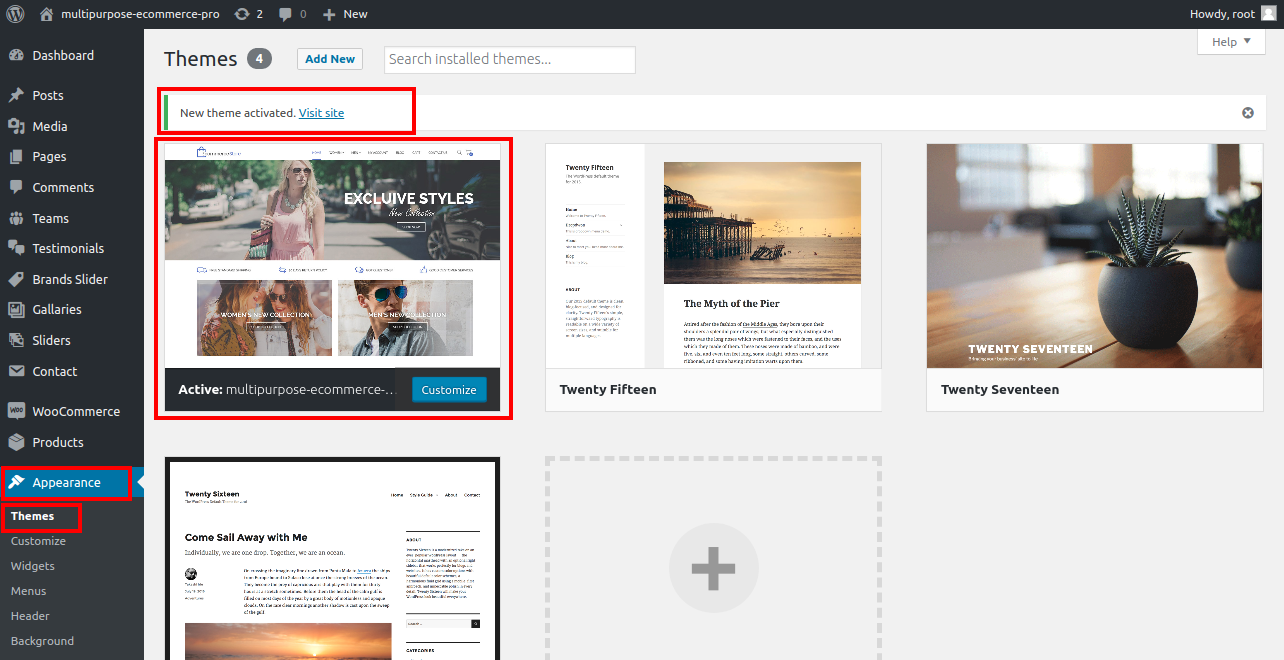Open the WordPress logo menu
The image size is (1284, 660).
(x=16, y=14)
